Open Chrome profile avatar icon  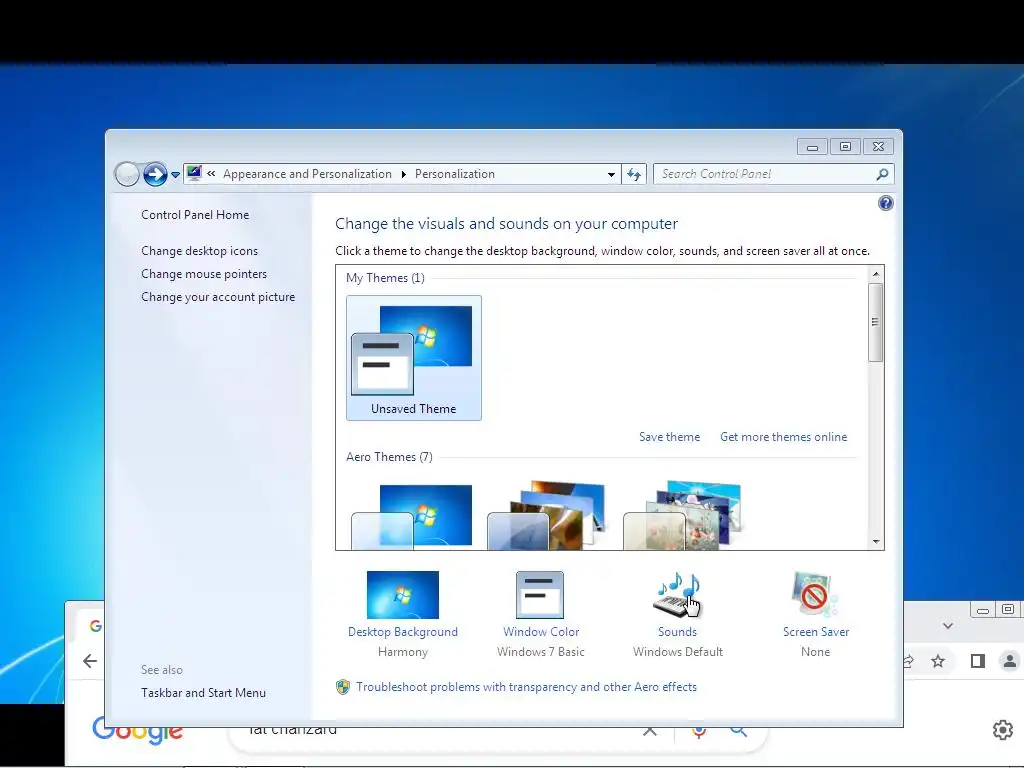(x=1010, y=661)
